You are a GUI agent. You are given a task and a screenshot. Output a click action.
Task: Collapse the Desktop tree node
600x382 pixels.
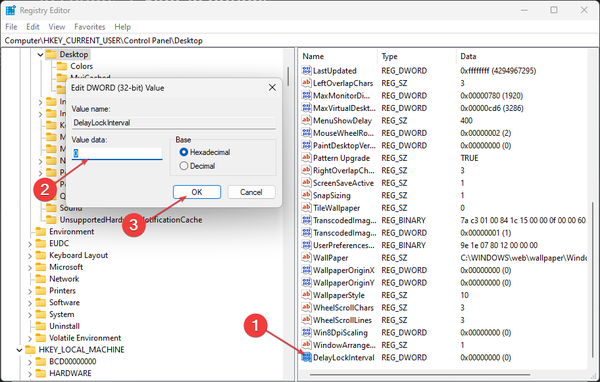[x=40, y=55]
